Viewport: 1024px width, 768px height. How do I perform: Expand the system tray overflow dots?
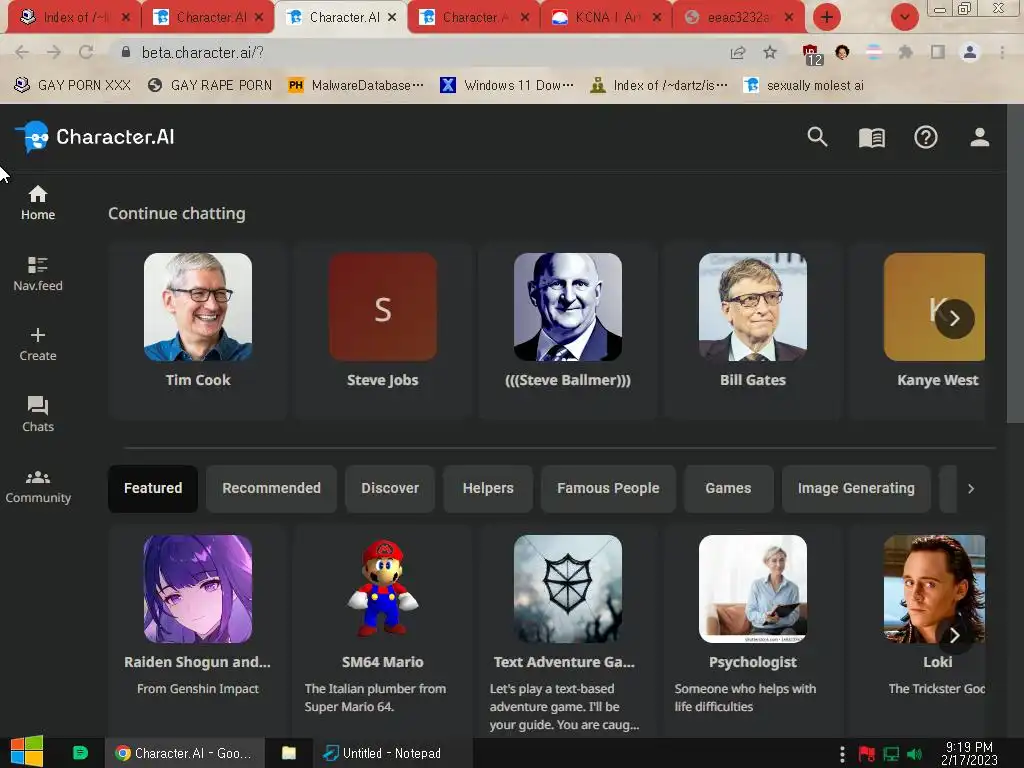(842, 754)
